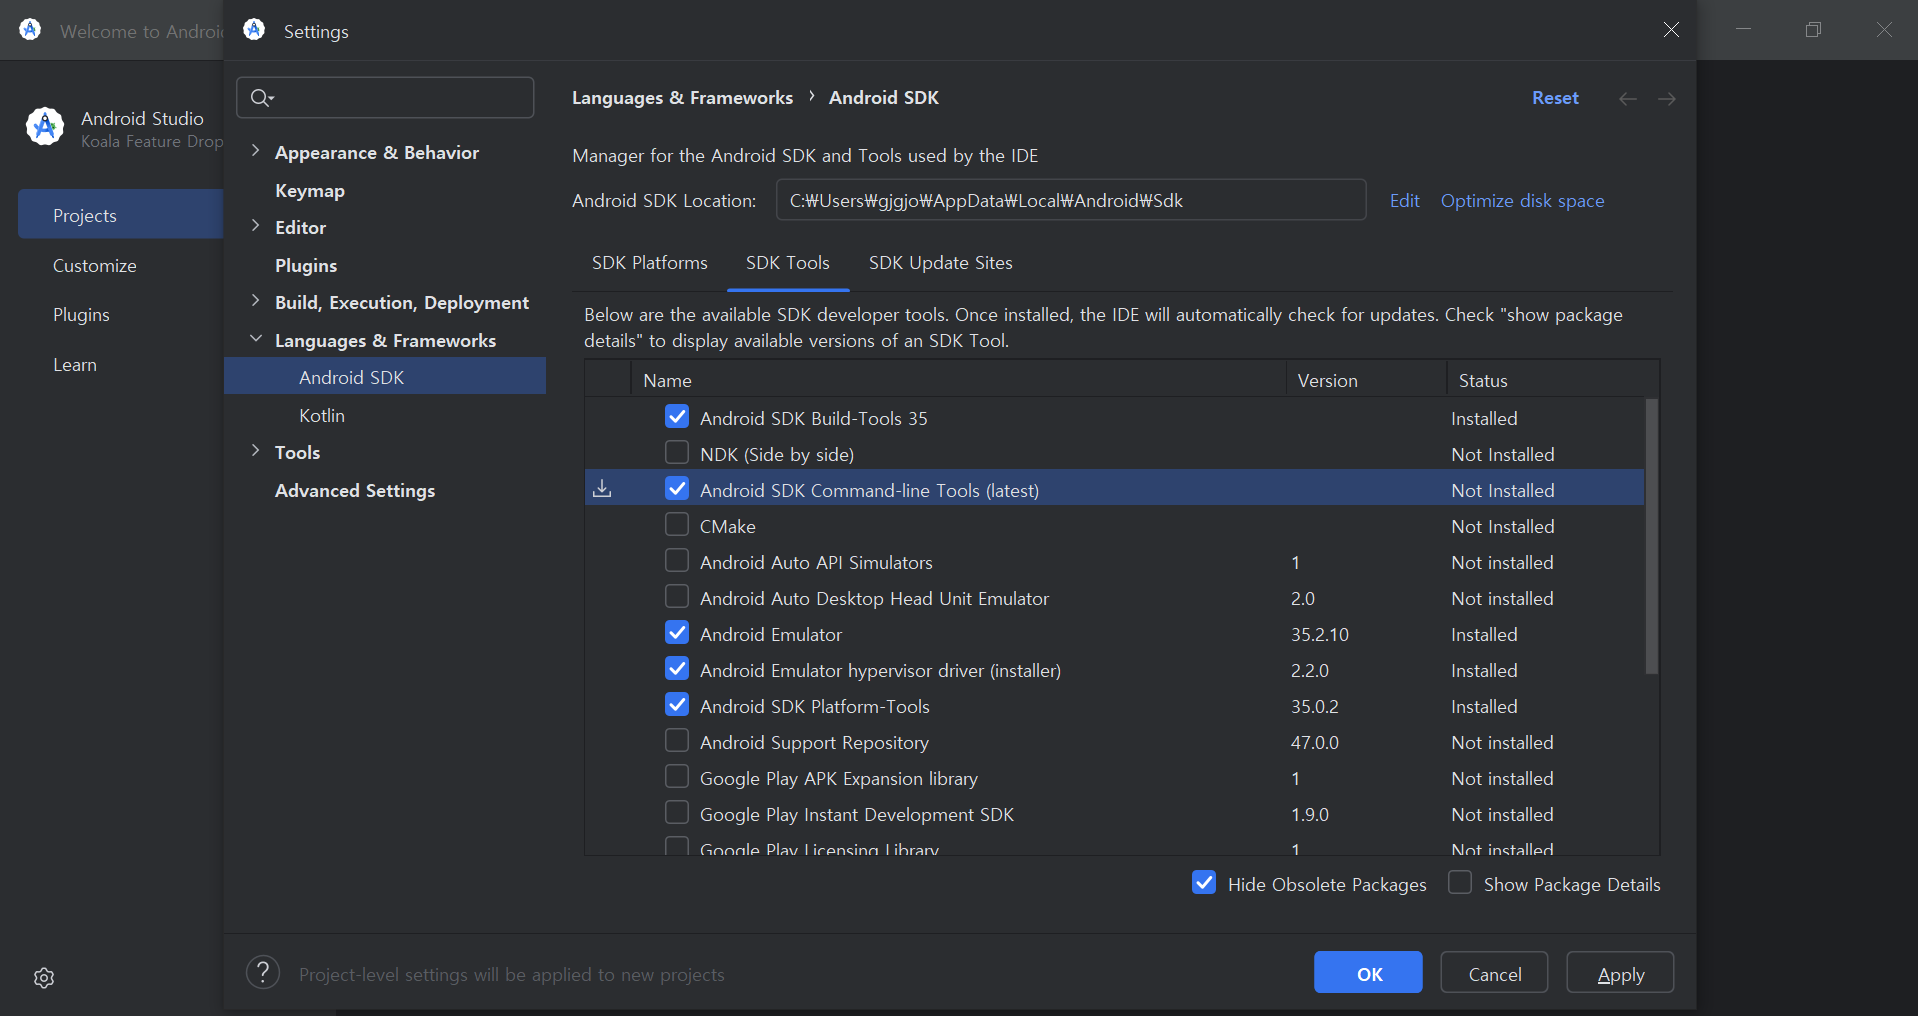1918x1016 pixels.
Task: Expand the Editor section chevron
Action: point(256,226)
